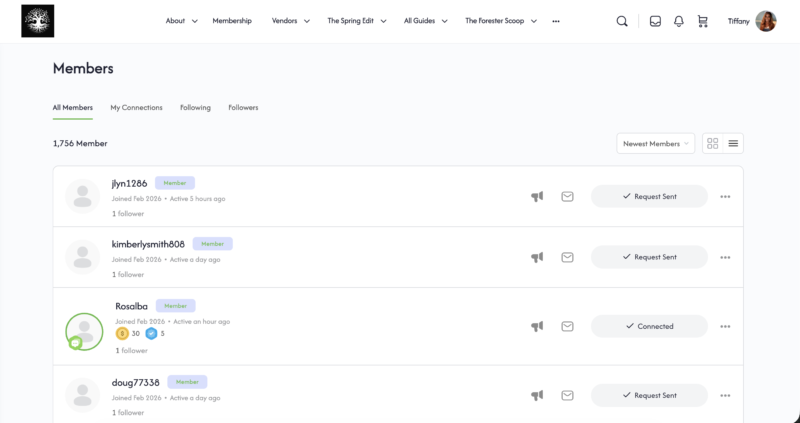
Task: Open more options for kimberlysmith808
Action: 725,257
